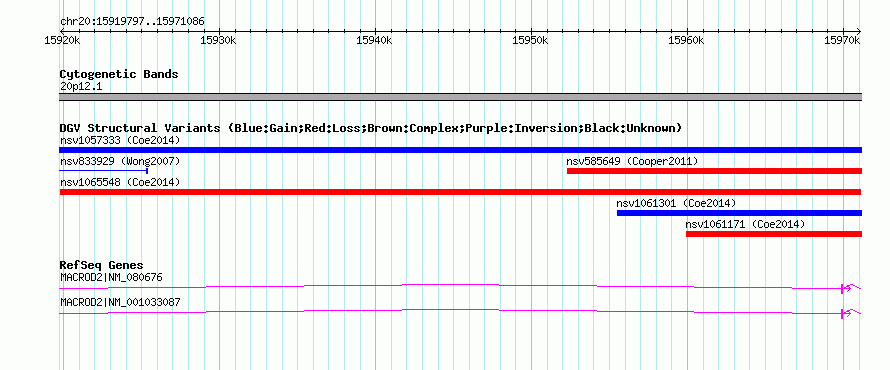Image resolution: width=890 pixels, height=370 pixels.
Task: Open the Cytogenetic Bands track title
Action: point(119,74)
